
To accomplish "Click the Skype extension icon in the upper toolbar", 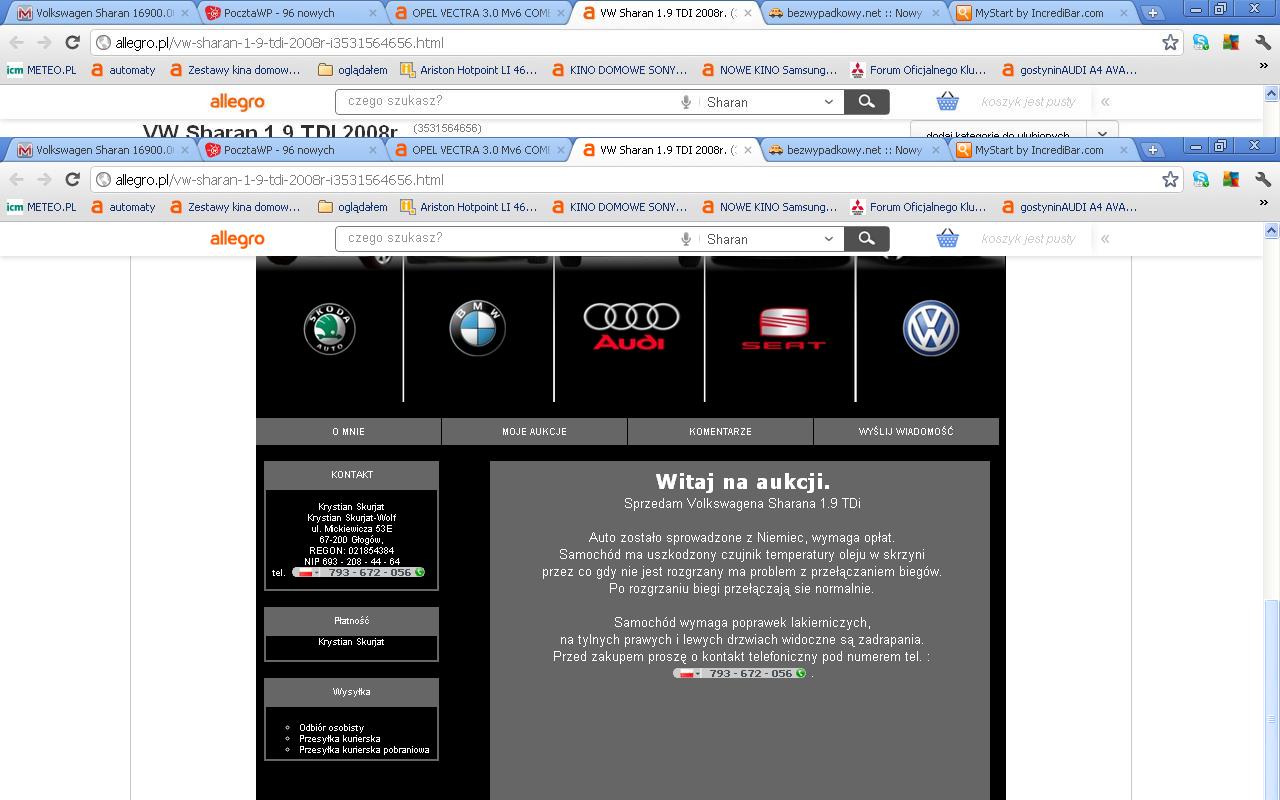I will [1201, 43].
